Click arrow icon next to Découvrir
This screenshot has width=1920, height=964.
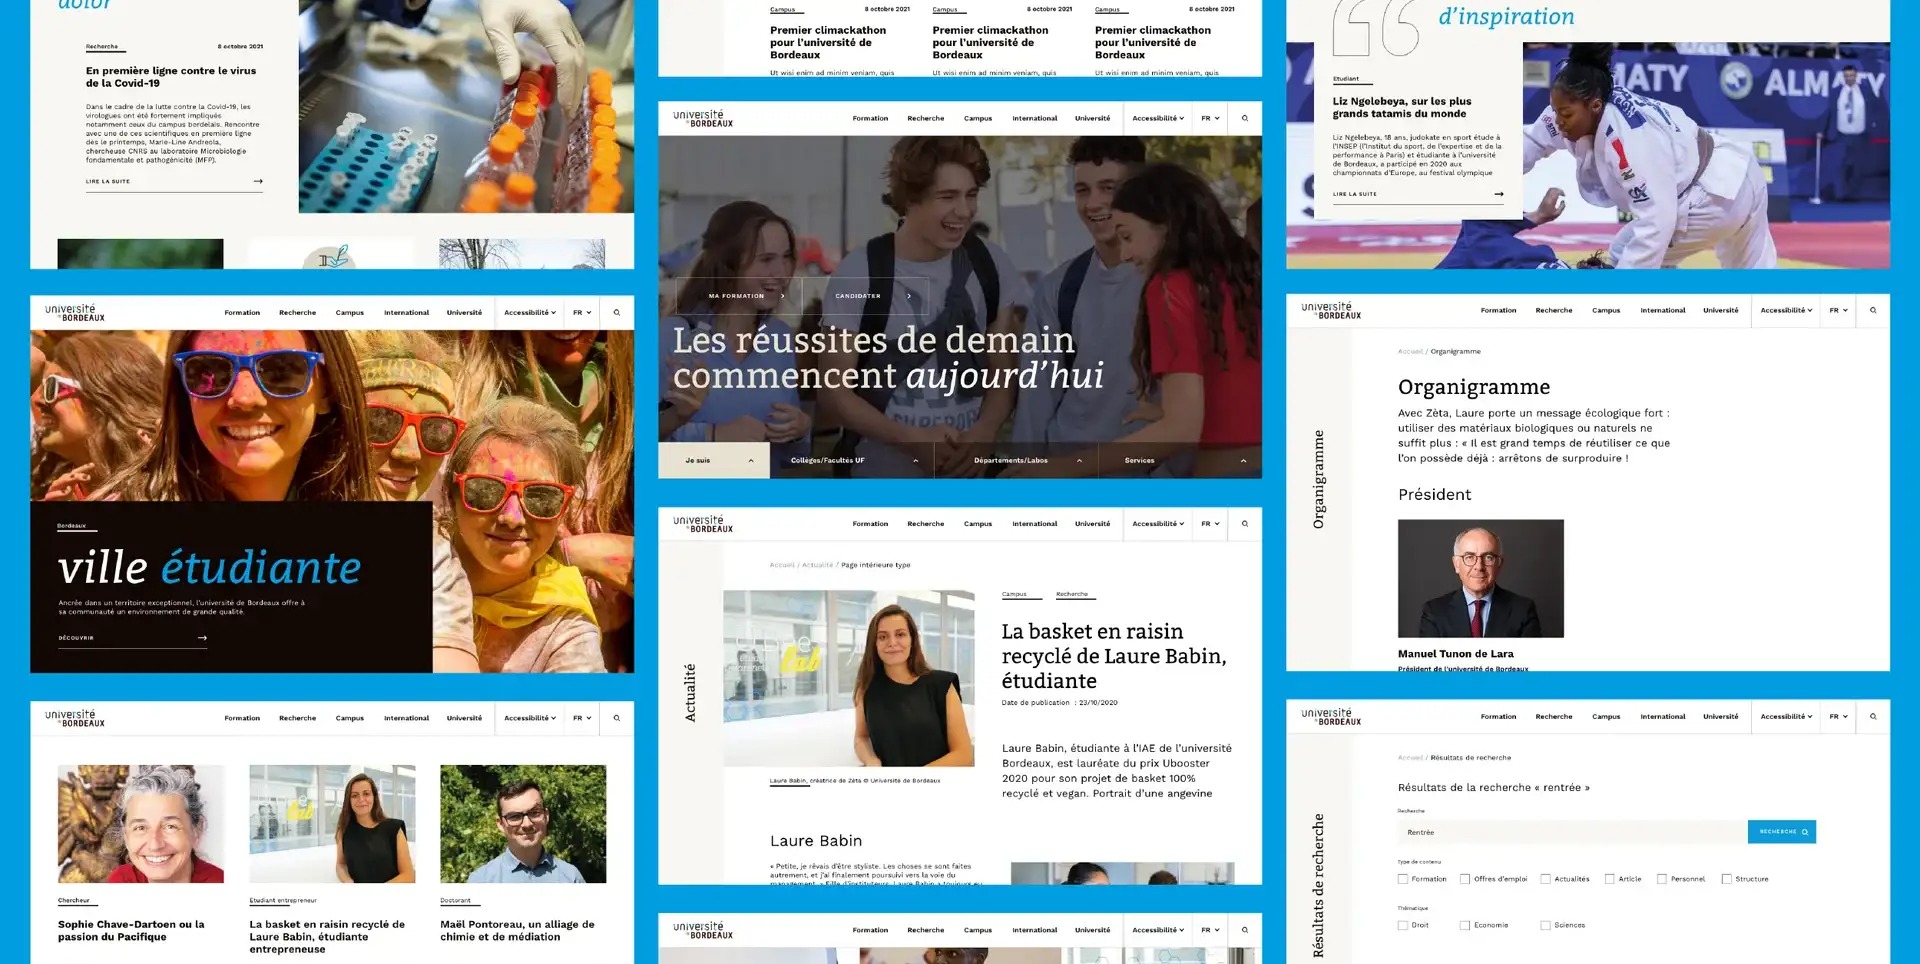[x=202, y=637]
